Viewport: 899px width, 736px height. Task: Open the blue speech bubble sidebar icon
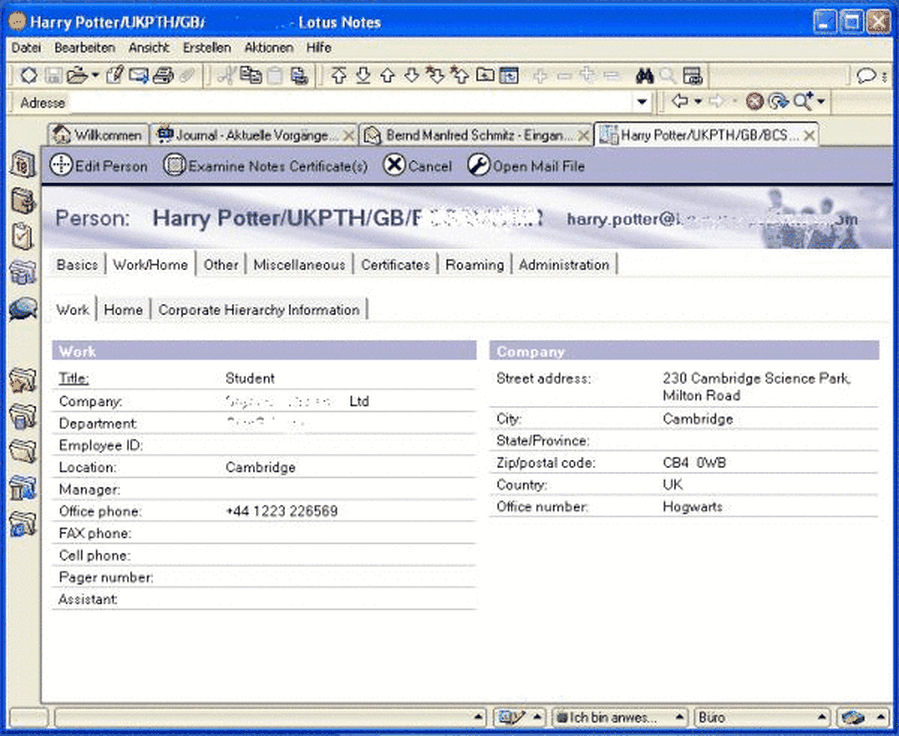[23, 309]
